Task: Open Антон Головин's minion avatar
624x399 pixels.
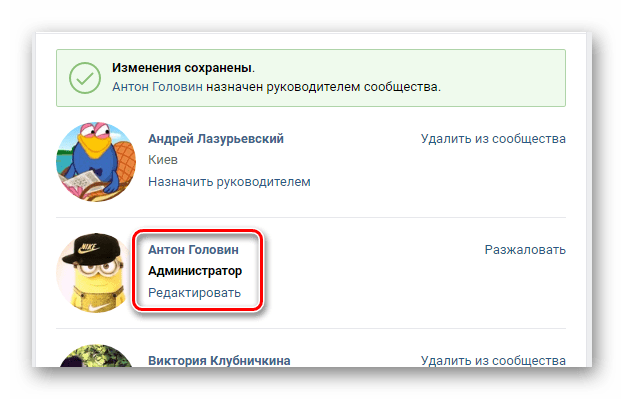Action: click(94, 273)
